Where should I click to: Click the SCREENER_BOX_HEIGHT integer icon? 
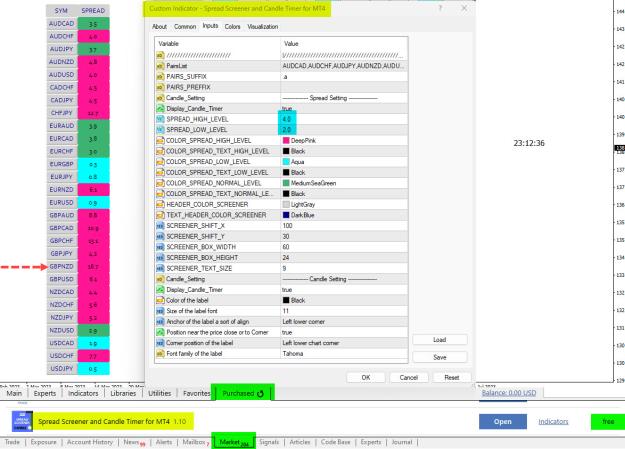tap(160, 258)
